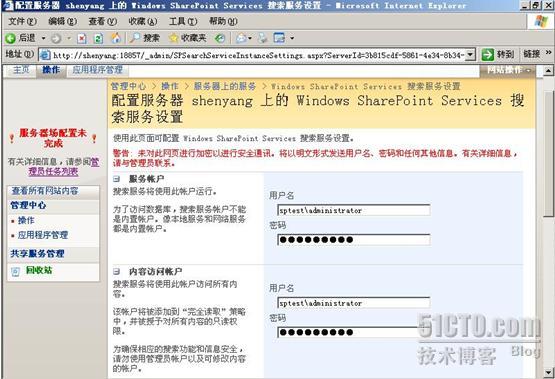Click the Print icon in the toolbar
This screenshot has width=555, height=379.
[263, 38]
